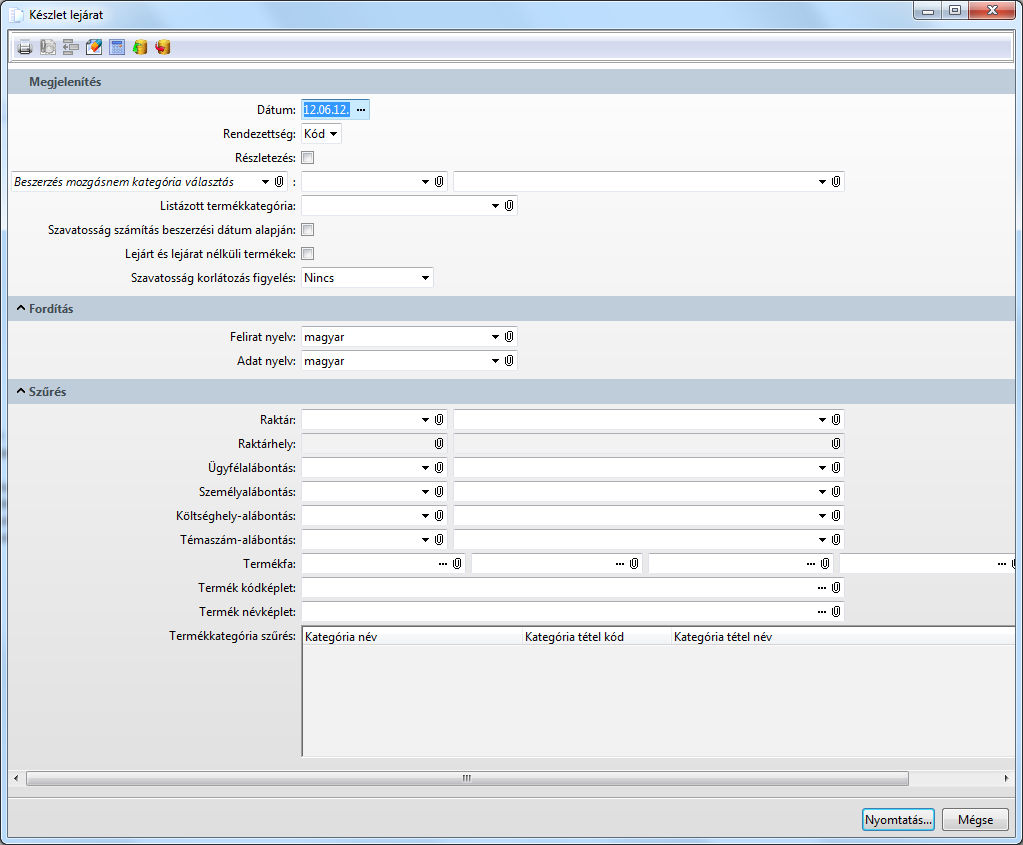Enable the Részletezés checkbox
Viewport: 1023px width, 845px height.
tap(308, 157)
